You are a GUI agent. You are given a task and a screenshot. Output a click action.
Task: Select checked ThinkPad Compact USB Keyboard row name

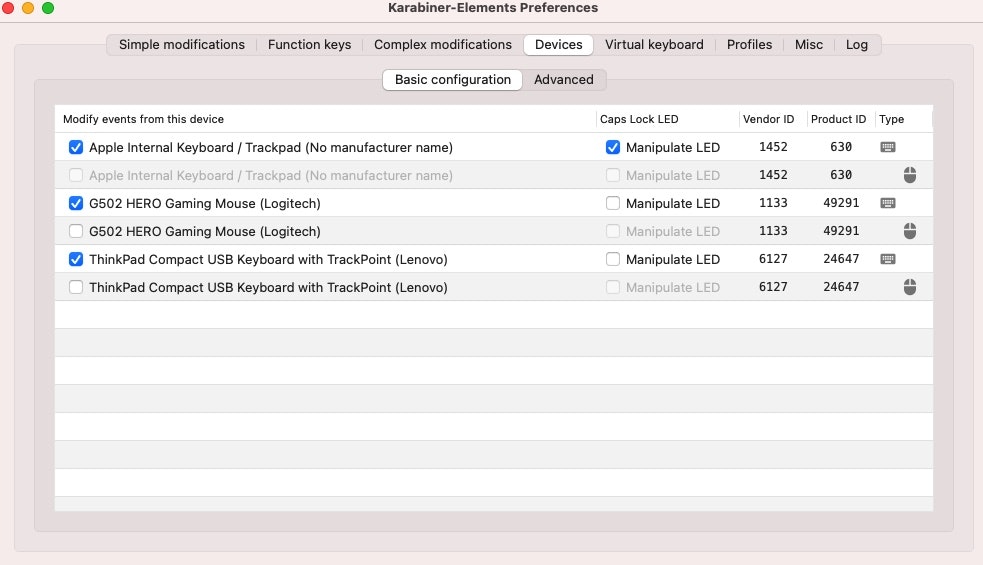[268, 259]
